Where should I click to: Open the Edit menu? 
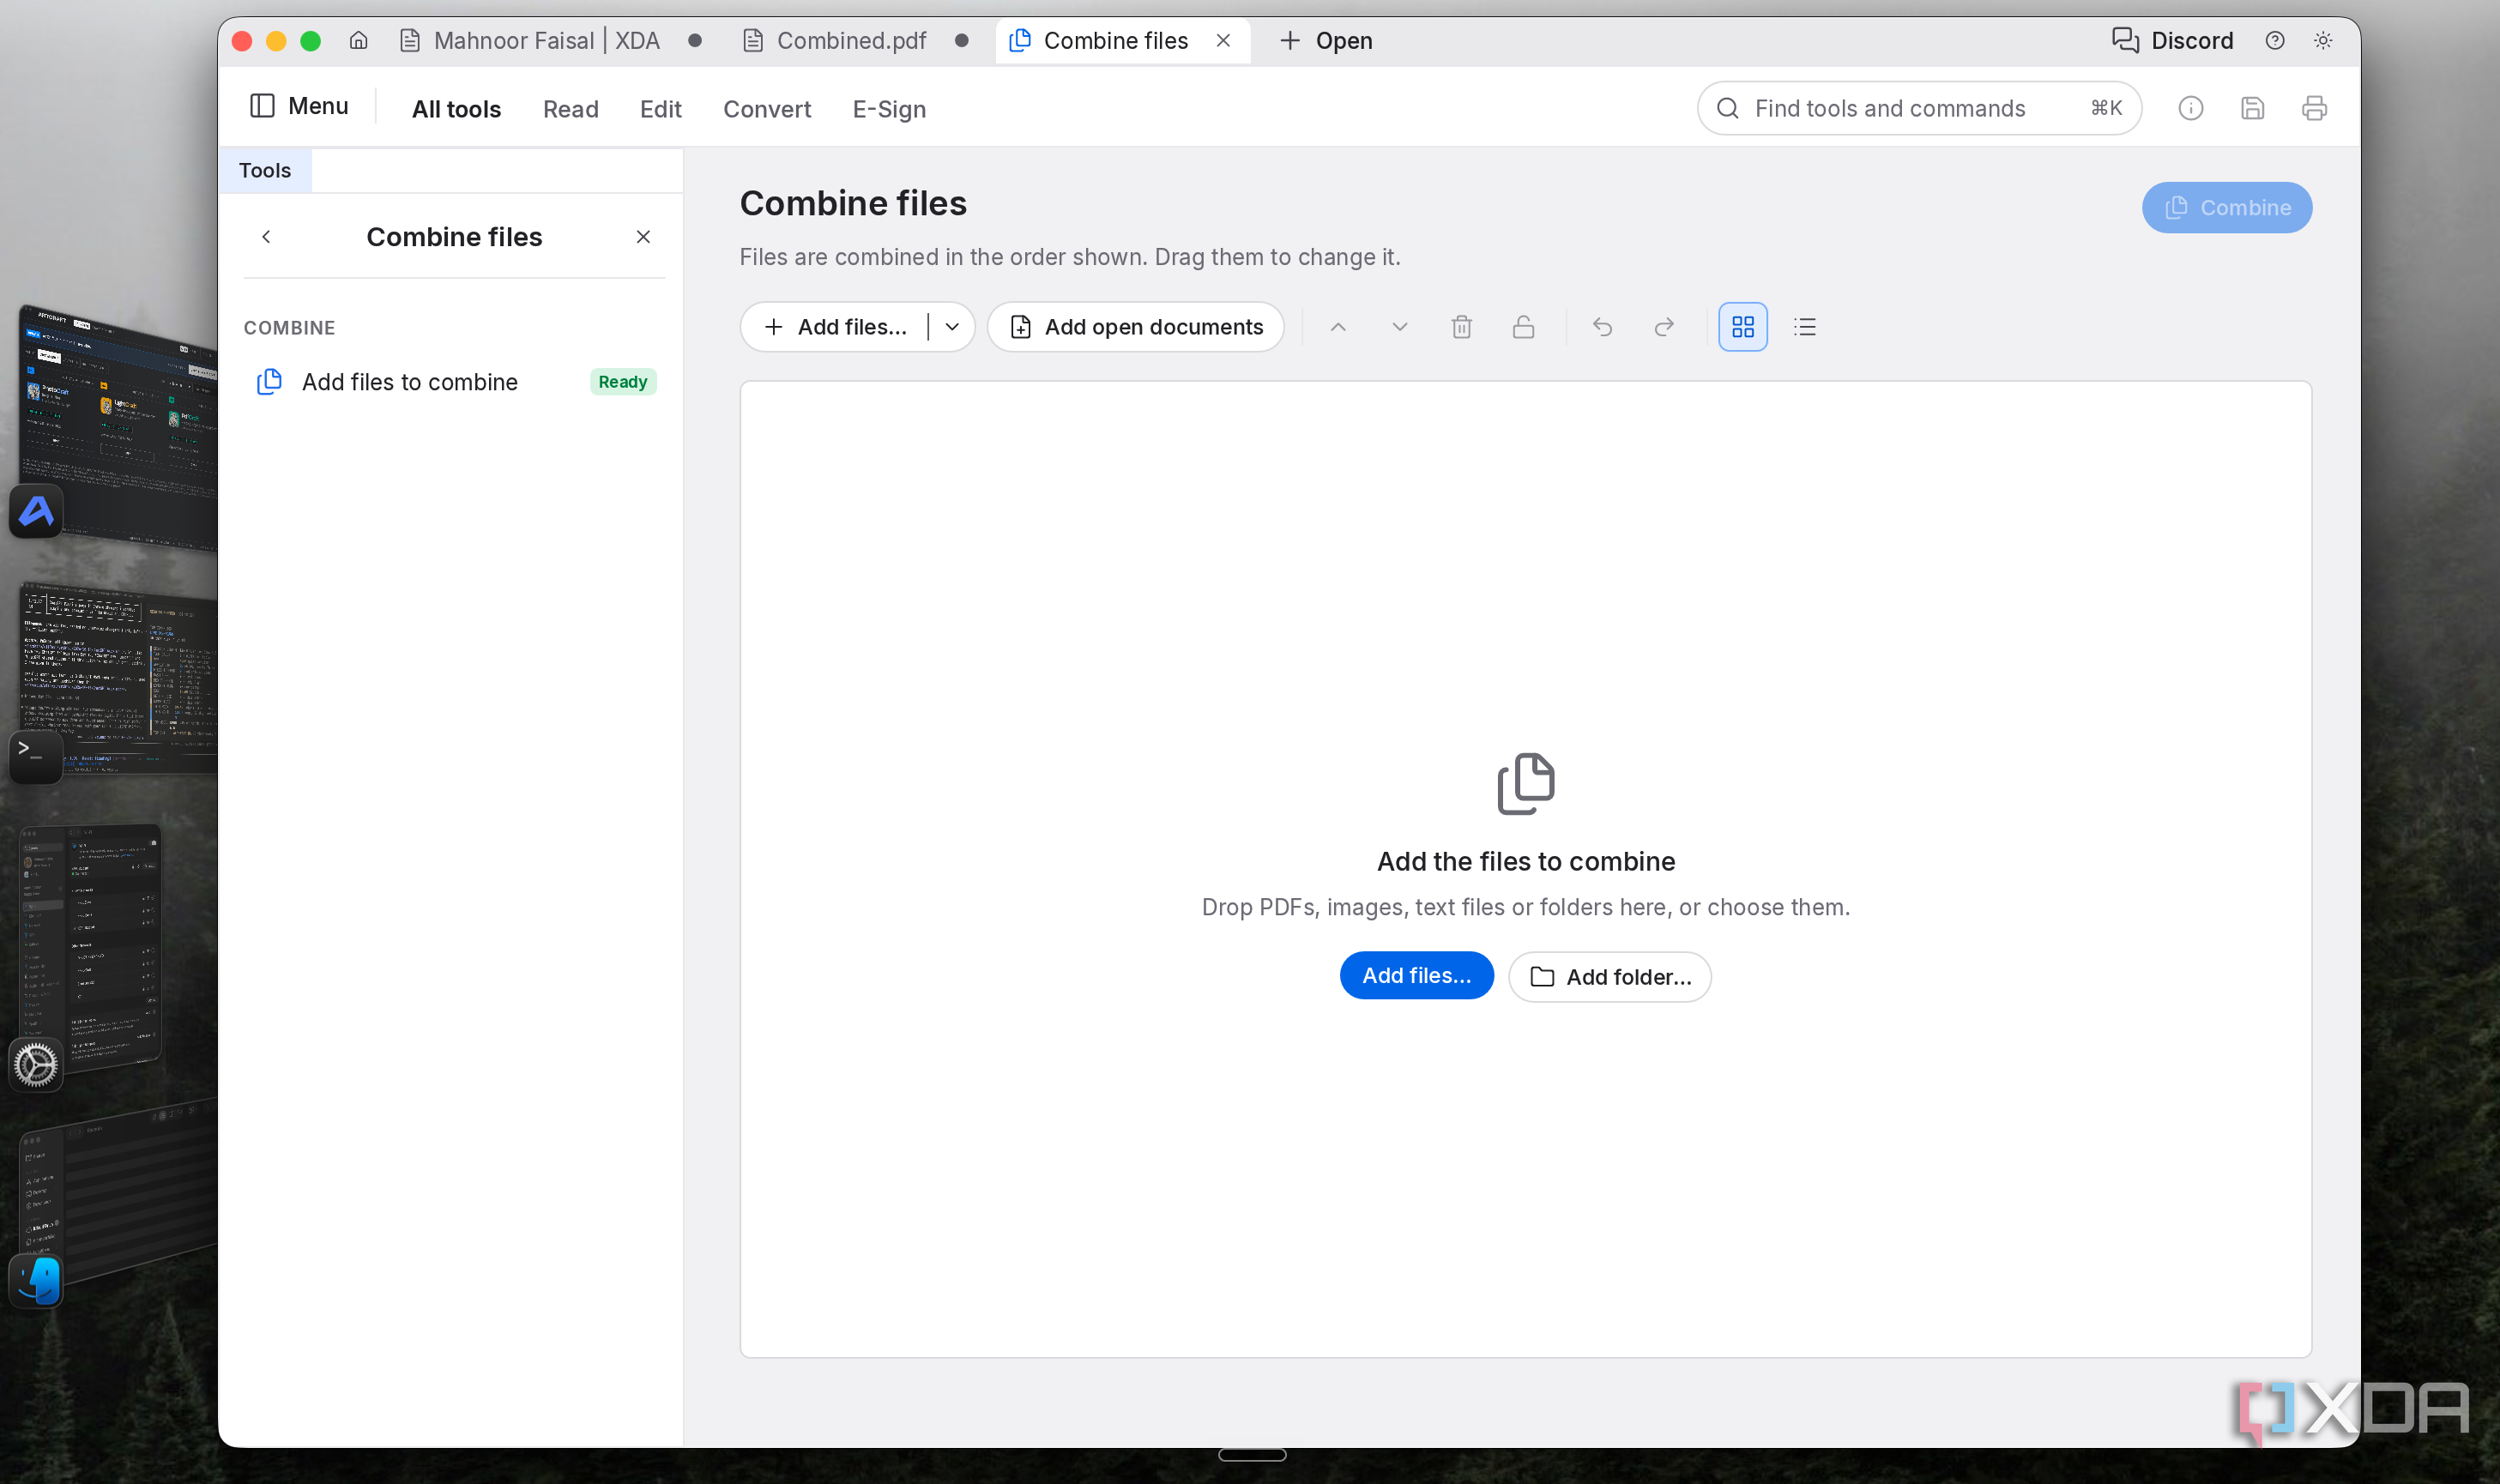660,109
